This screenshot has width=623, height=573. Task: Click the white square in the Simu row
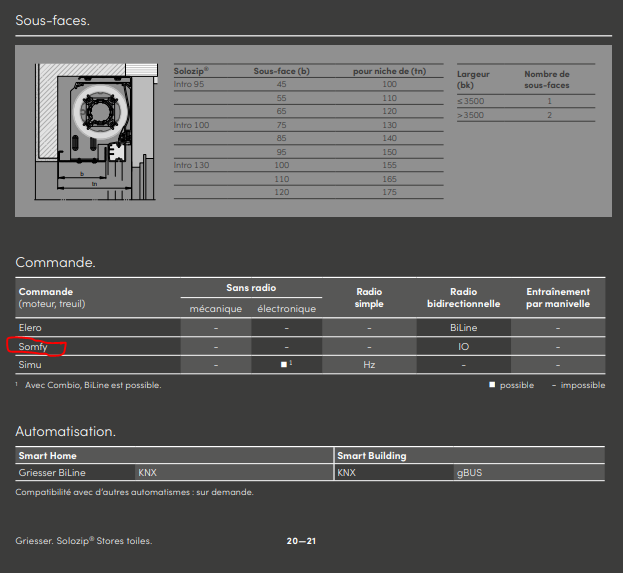[283, 365]
